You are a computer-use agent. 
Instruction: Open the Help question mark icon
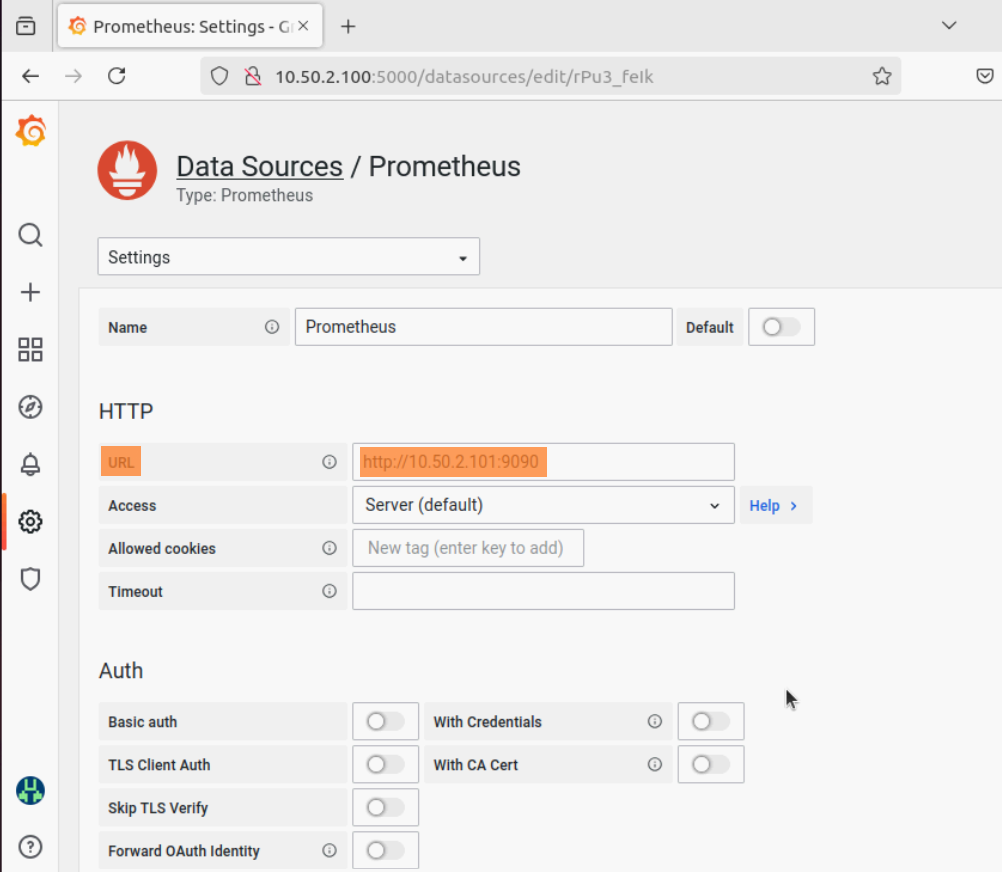(30, 847)
